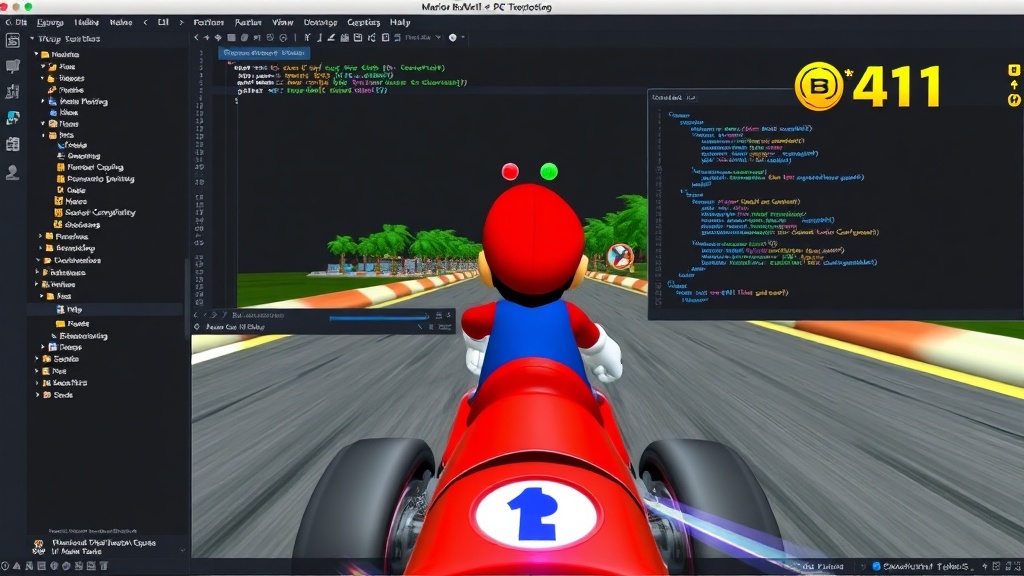Click left chevron in build panel header
The width and height of the screenshot is (1024, 576).
click(x=196, y=315)
